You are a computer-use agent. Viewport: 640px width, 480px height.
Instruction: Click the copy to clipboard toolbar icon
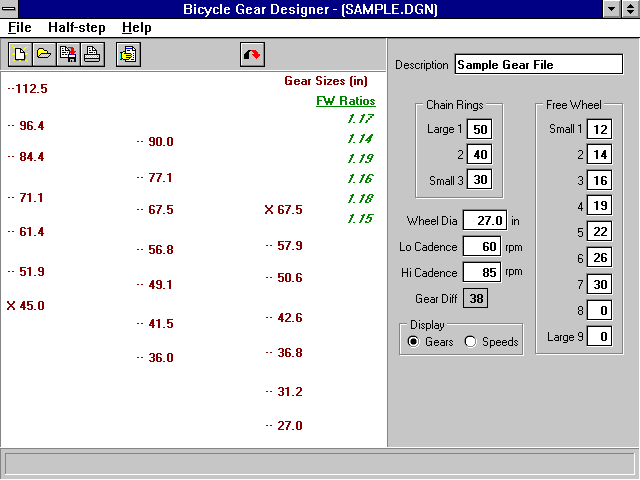pos(128,54)
